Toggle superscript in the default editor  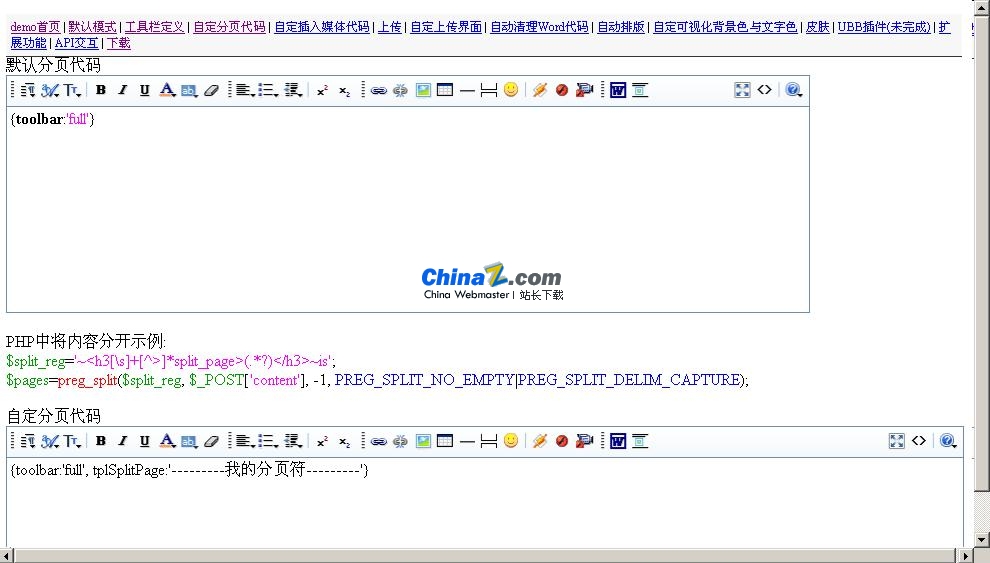click(x=322, y=90)
